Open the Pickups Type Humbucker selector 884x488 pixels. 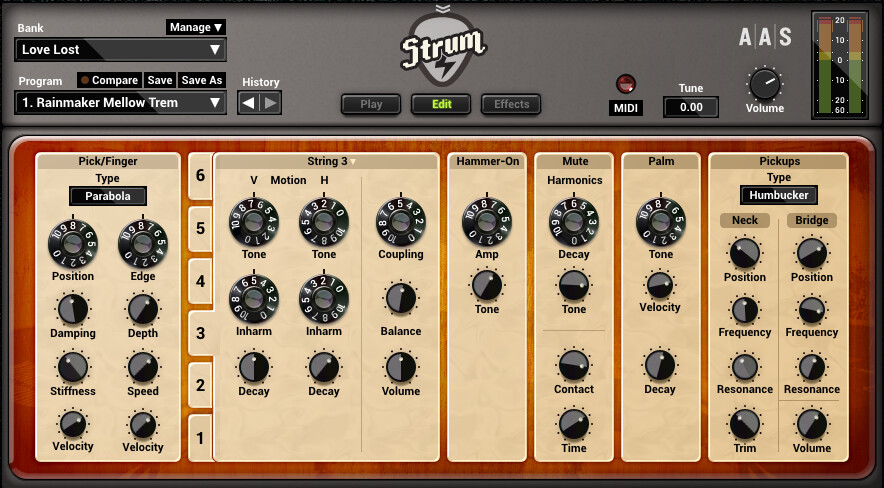(x=779, y=195)
